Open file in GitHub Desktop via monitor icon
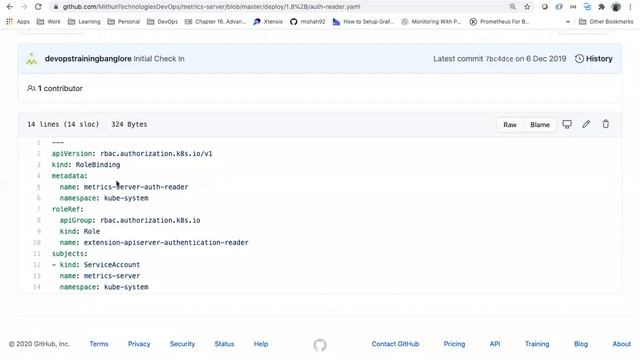 (x=567, y=124)
